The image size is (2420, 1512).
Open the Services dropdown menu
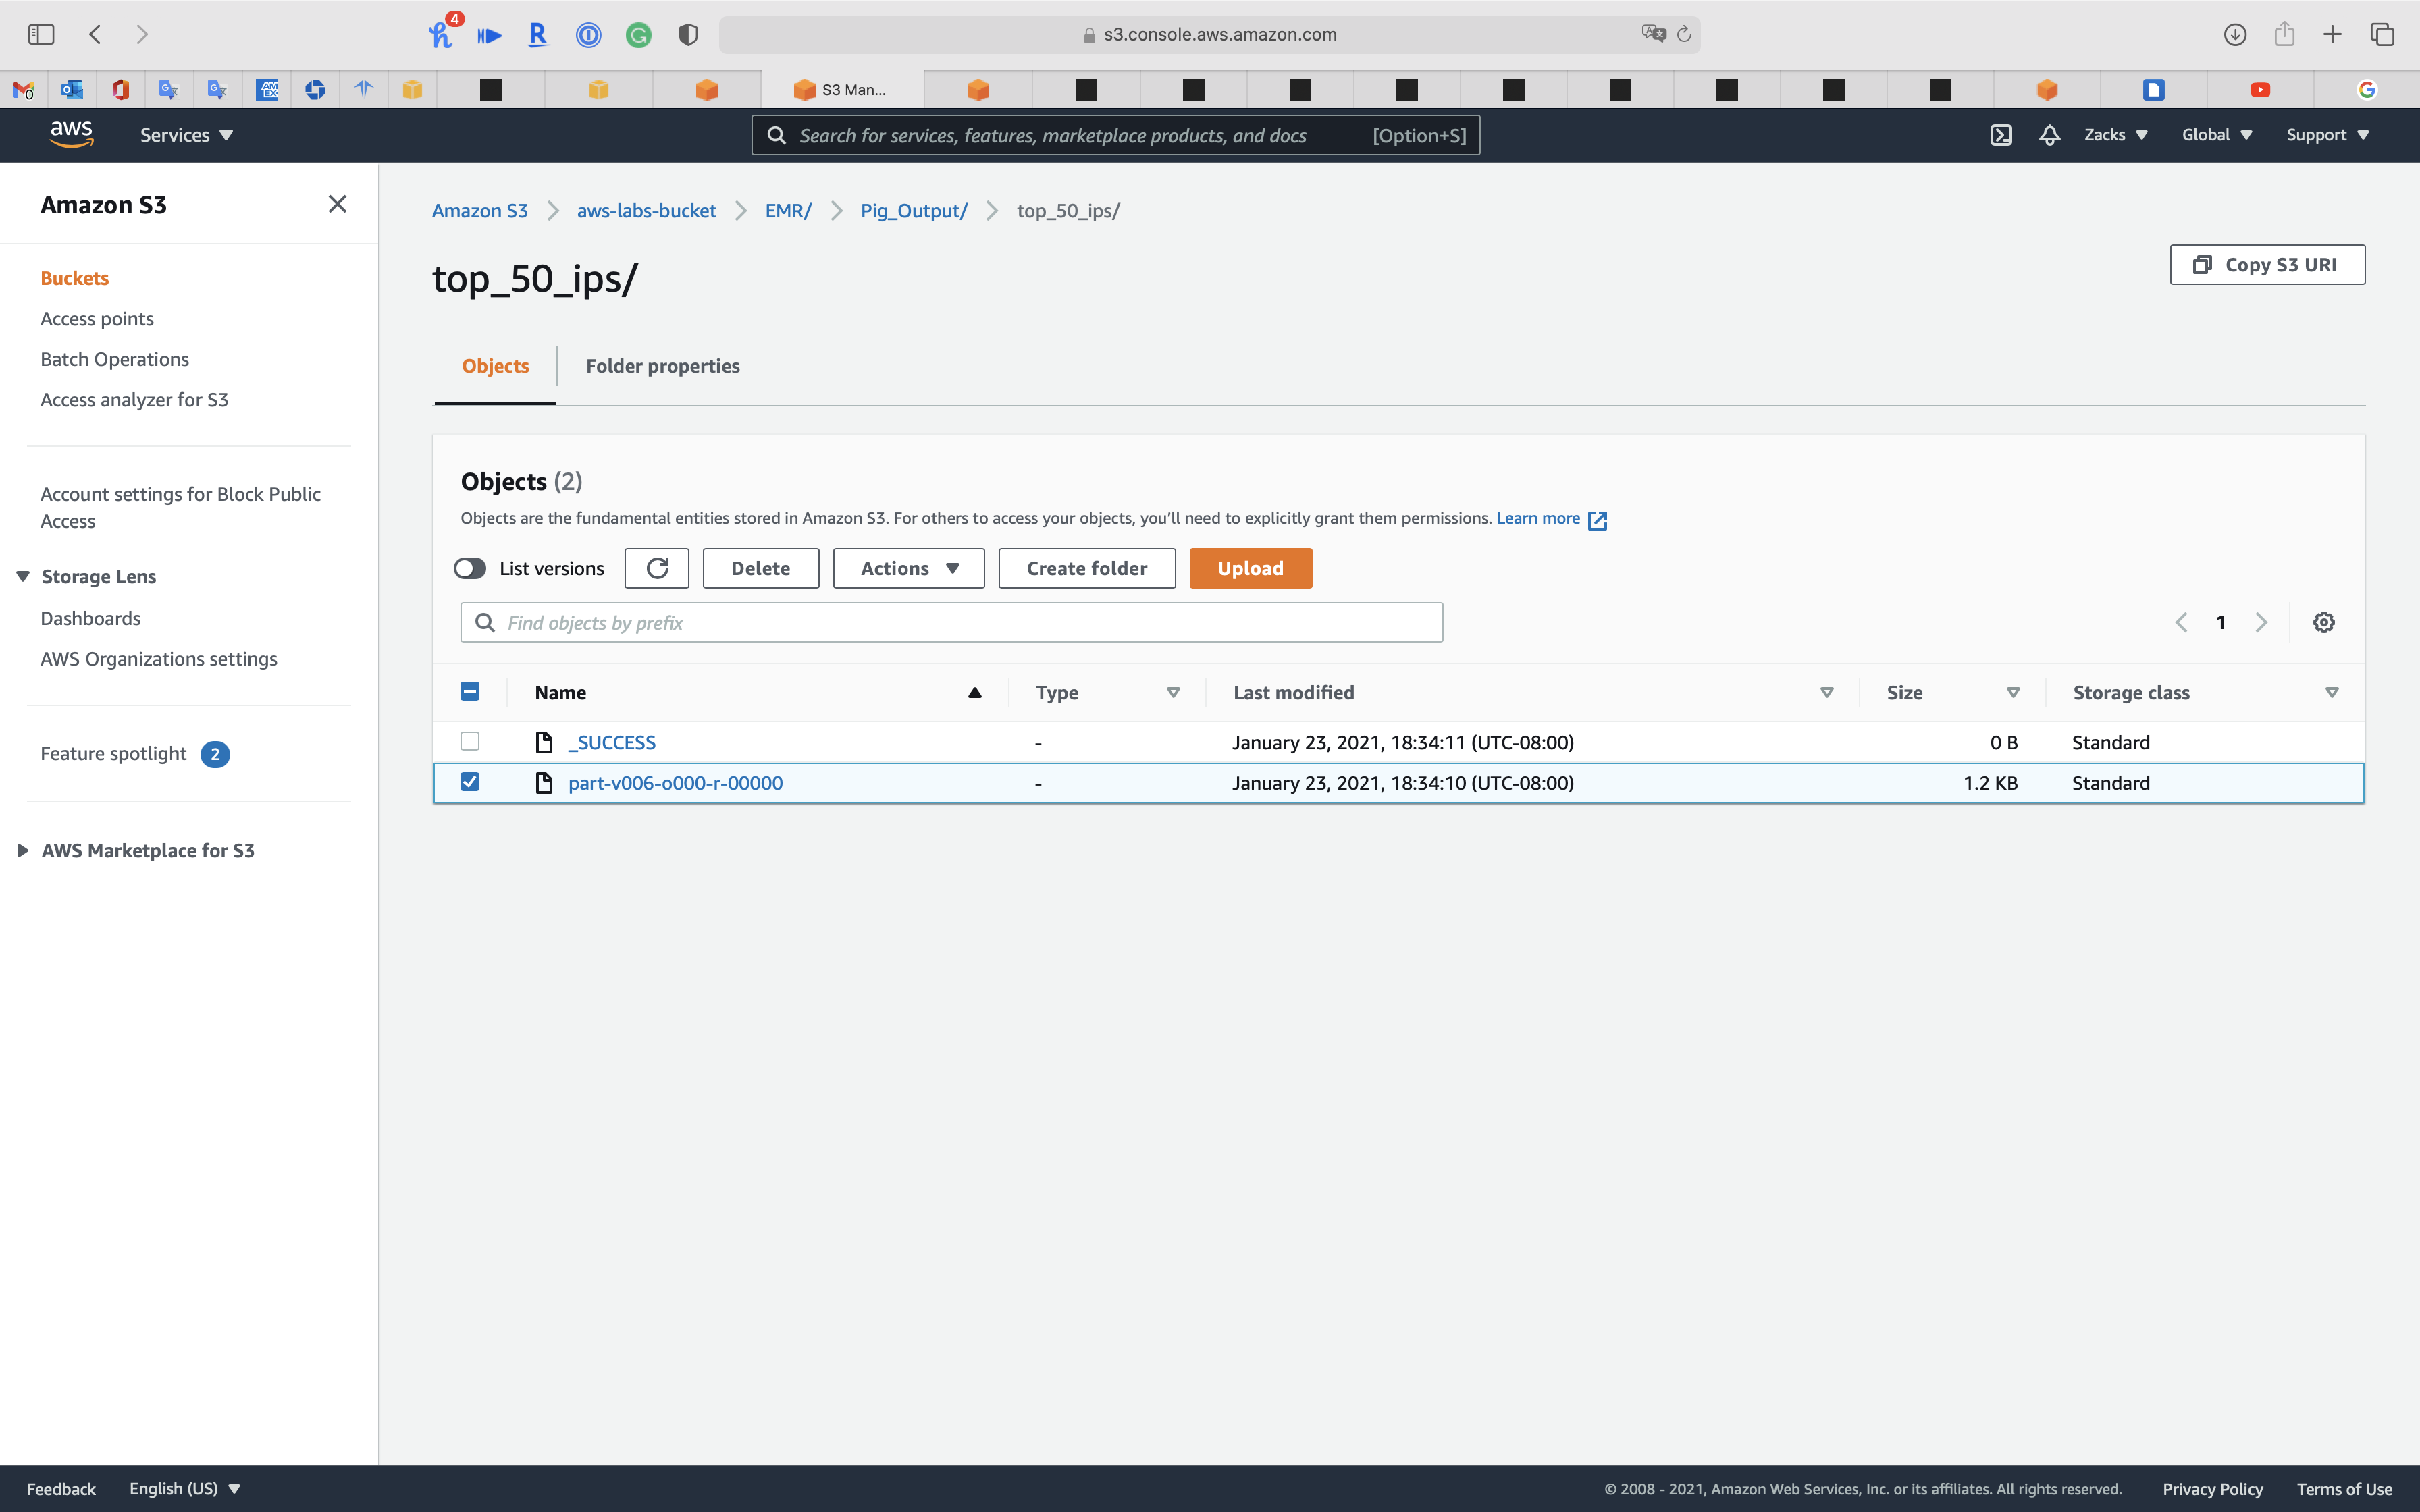click(186, 135)
